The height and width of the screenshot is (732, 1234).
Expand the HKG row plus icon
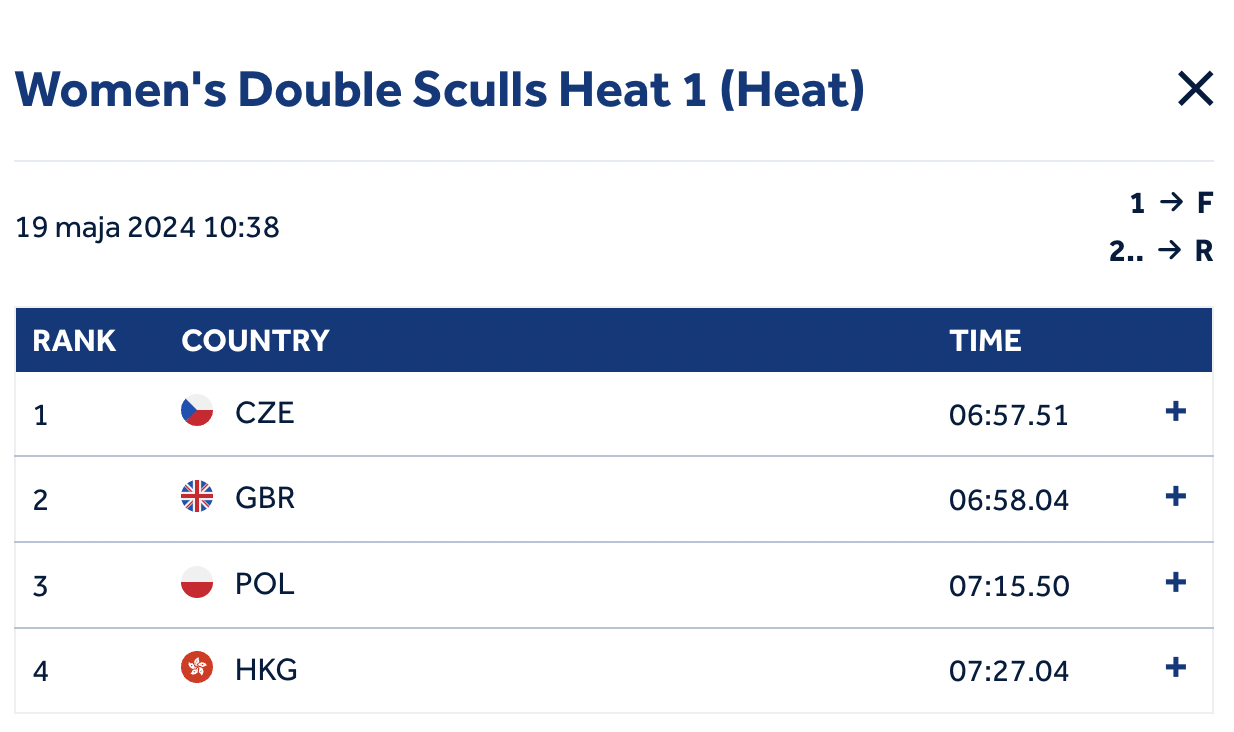pos(1176,668)
